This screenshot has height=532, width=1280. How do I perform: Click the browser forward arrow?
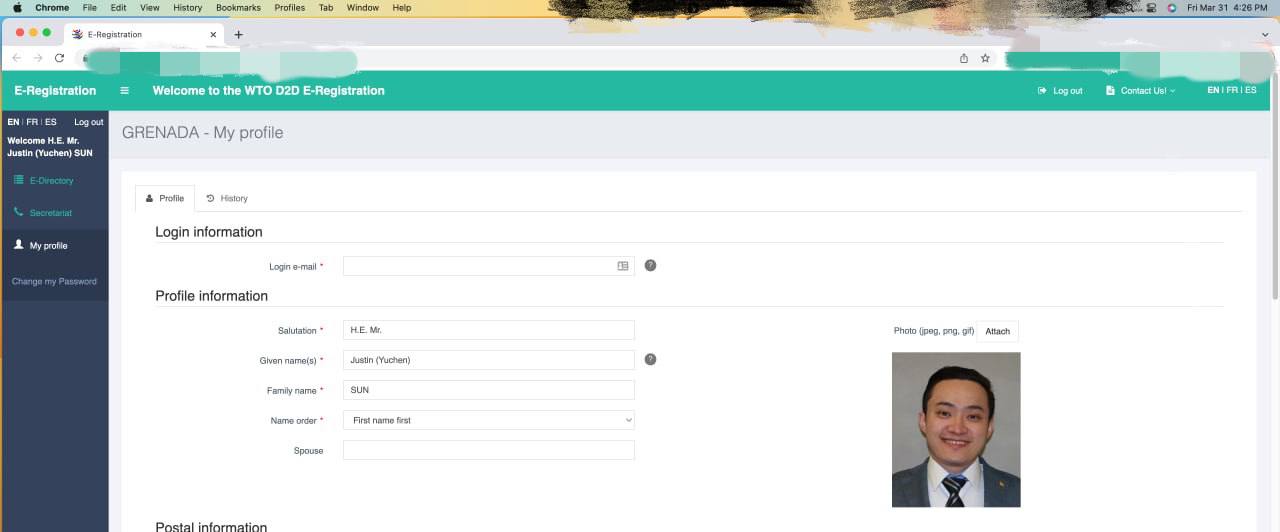(38, 58)
